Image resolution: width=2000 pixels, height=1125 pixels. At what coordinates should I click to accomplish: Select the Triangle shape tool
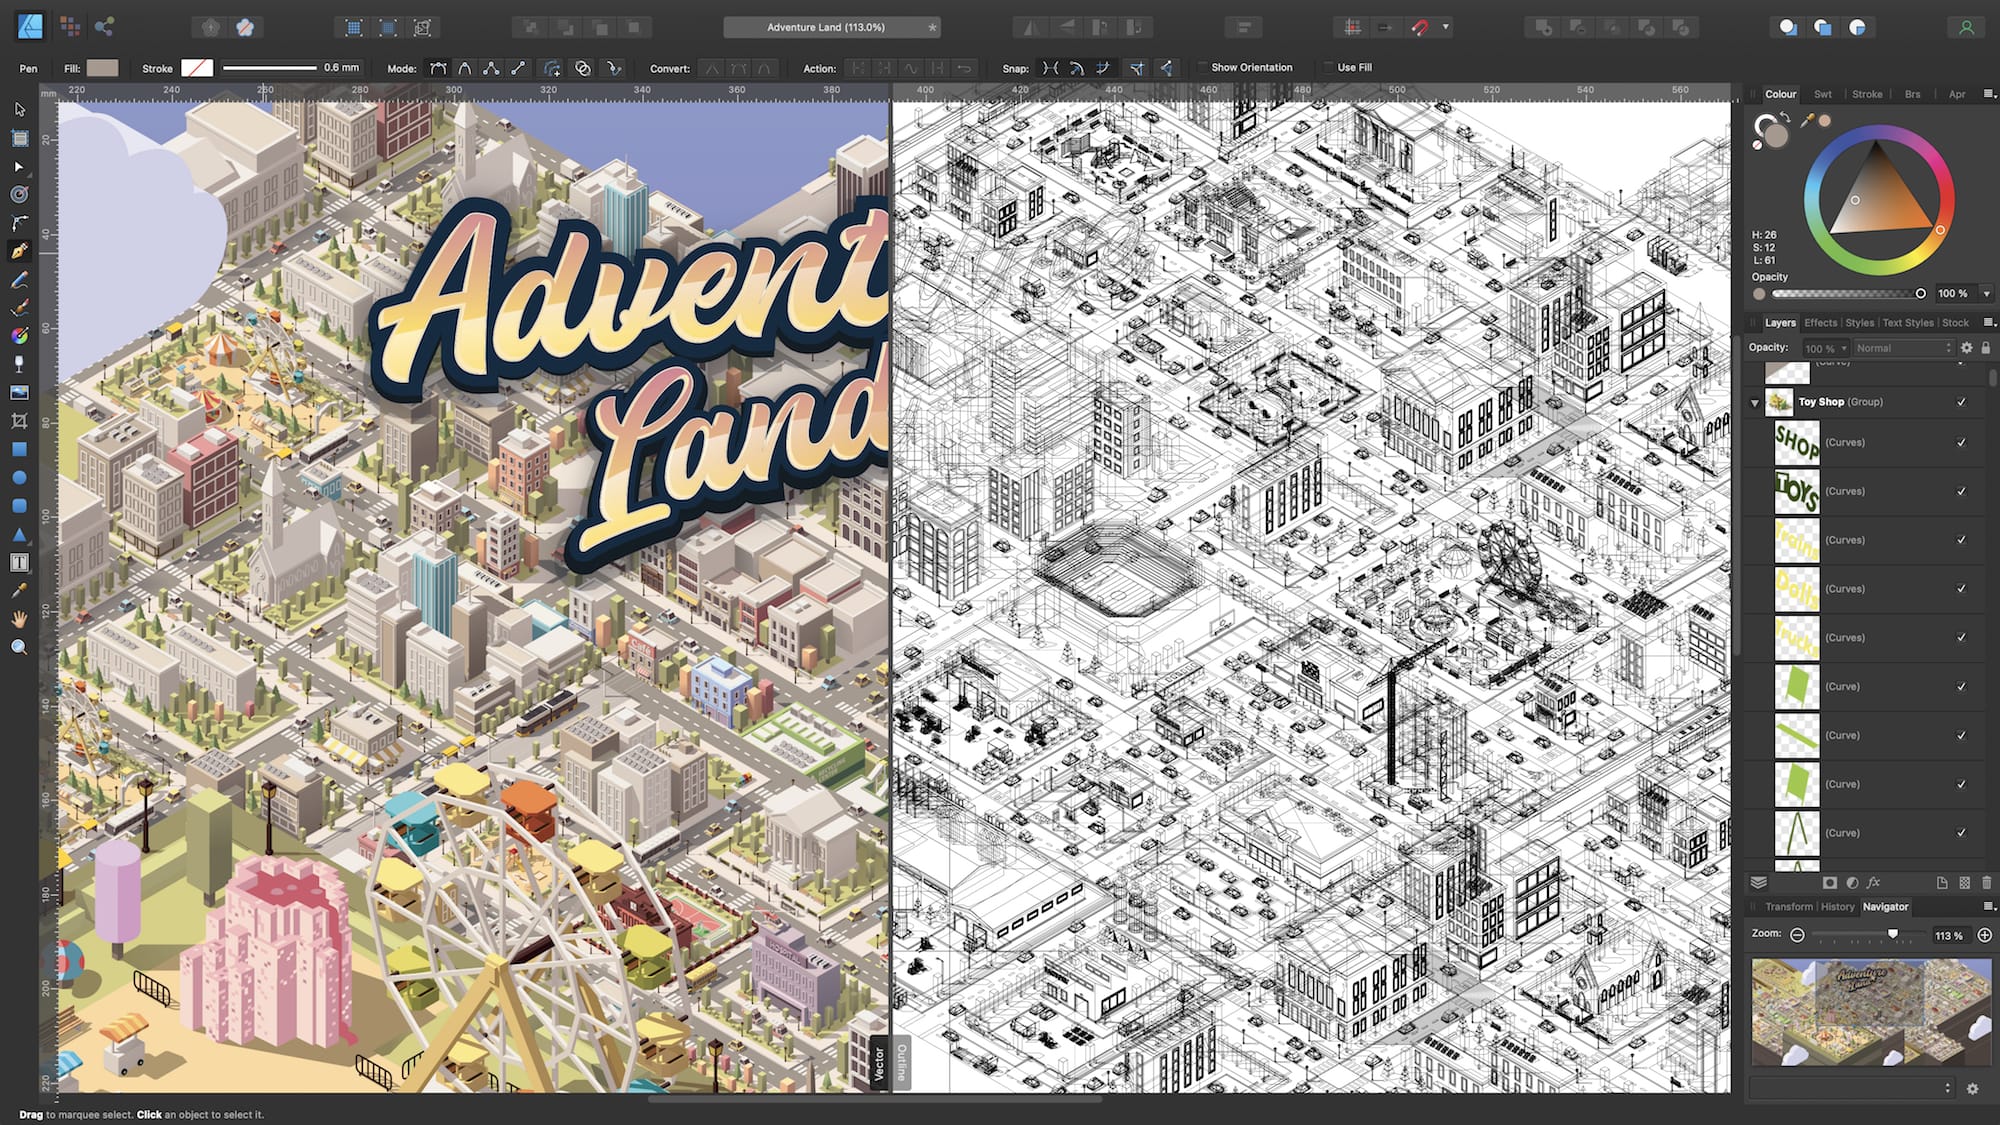pyautogui.click(x=19, y=534)
